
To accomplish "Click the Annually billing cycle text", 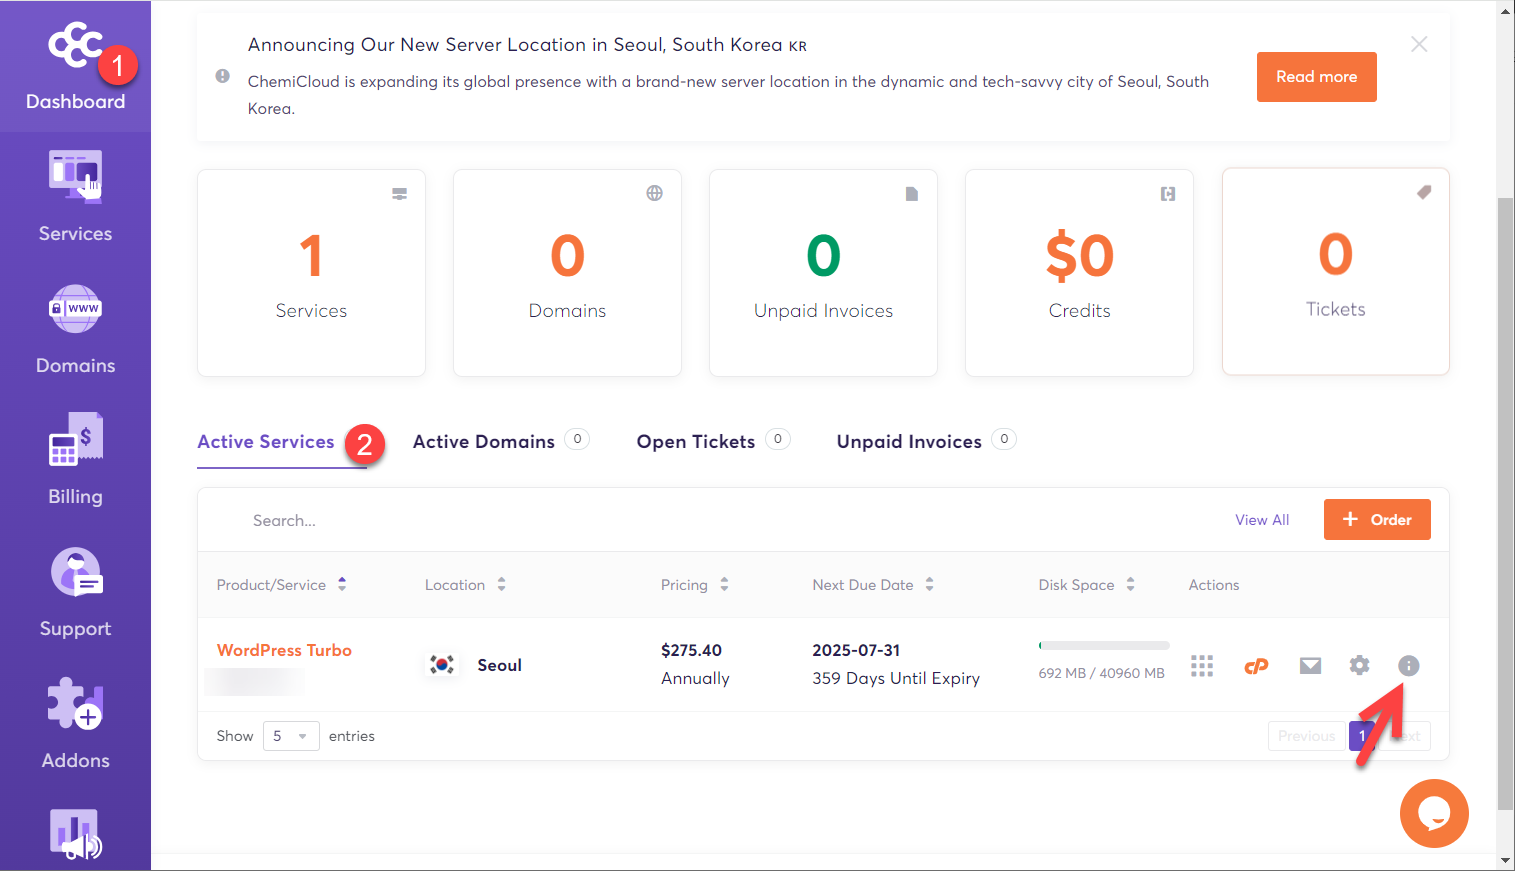I will point(695,678).
